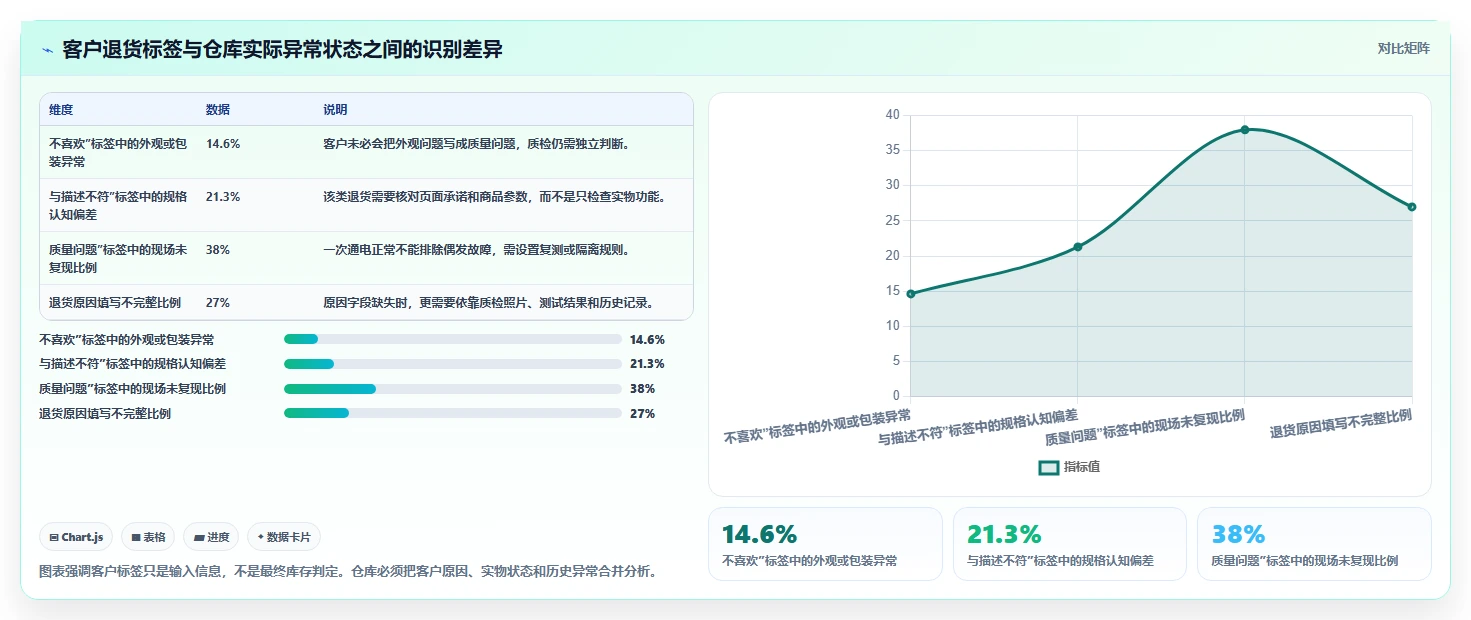
Task: Click the lightning icon beside the title
Action: [47, 50]
